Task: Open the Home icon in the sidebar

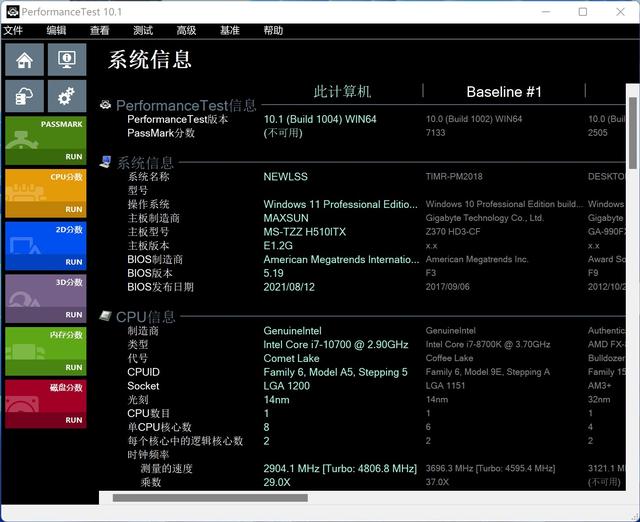Action: coord(24,60)
